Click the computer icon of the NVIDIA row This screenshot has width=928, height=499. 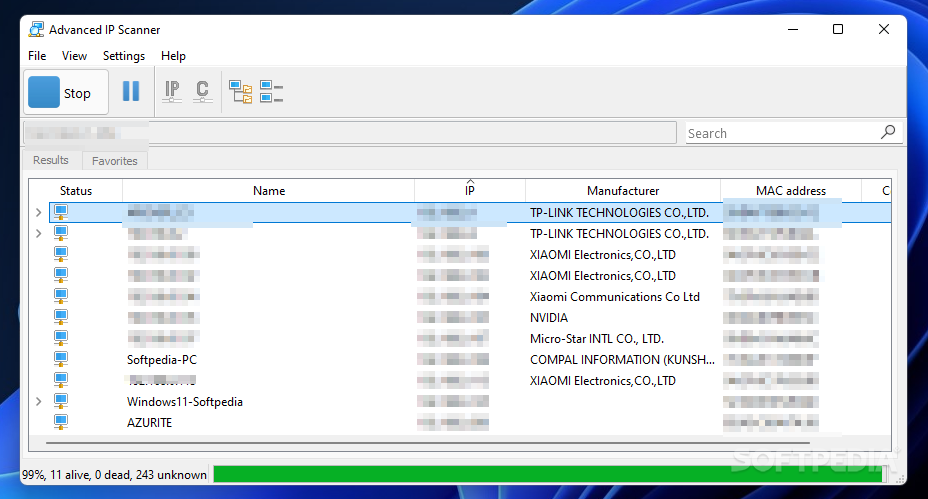tap(60, 317)
